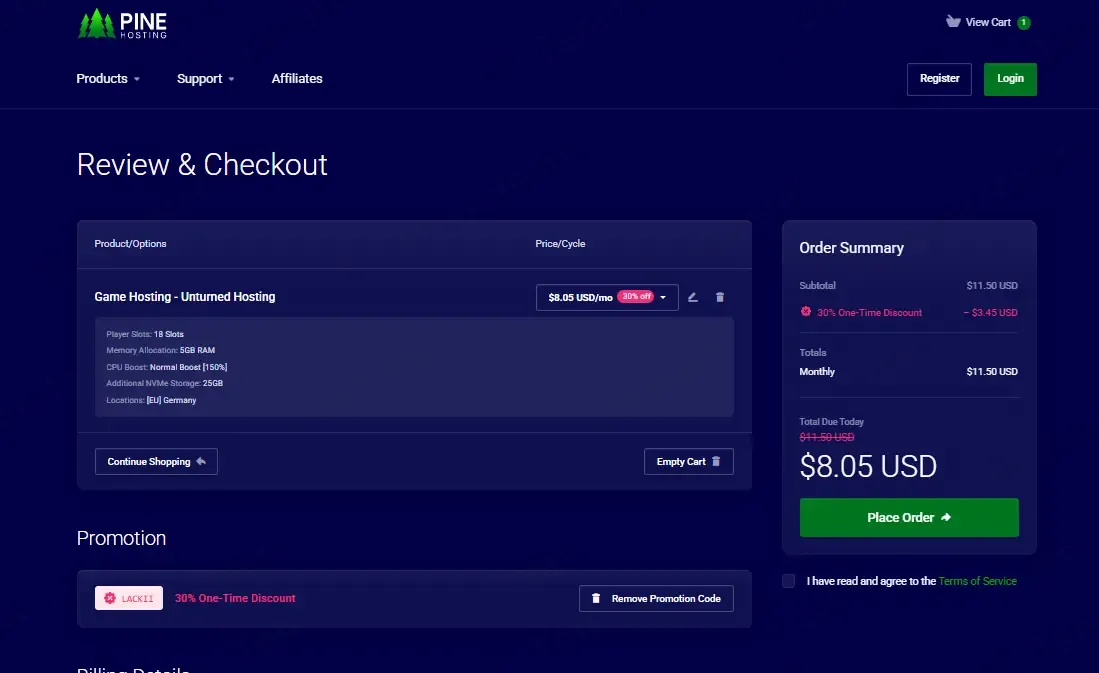
Task: Empty the cart
Action: pyautogui.click(x=688, y=461)
